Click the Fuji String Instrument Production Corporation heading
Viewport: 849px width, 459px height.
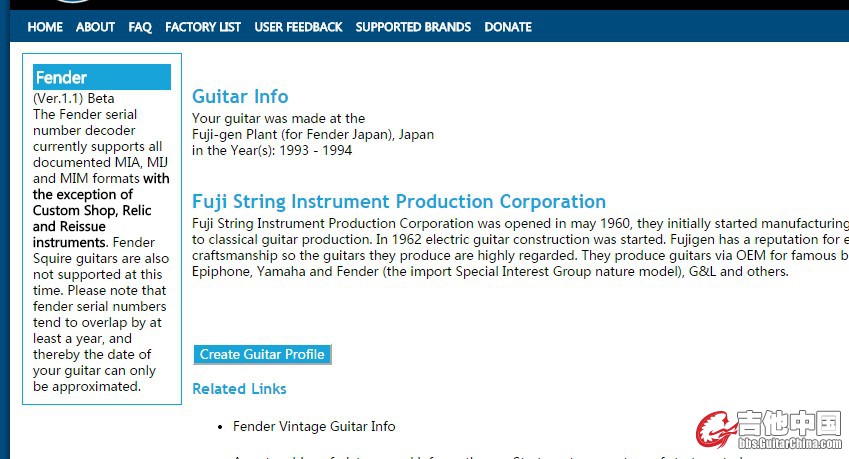pyautogui.click(x=399, y=201)
